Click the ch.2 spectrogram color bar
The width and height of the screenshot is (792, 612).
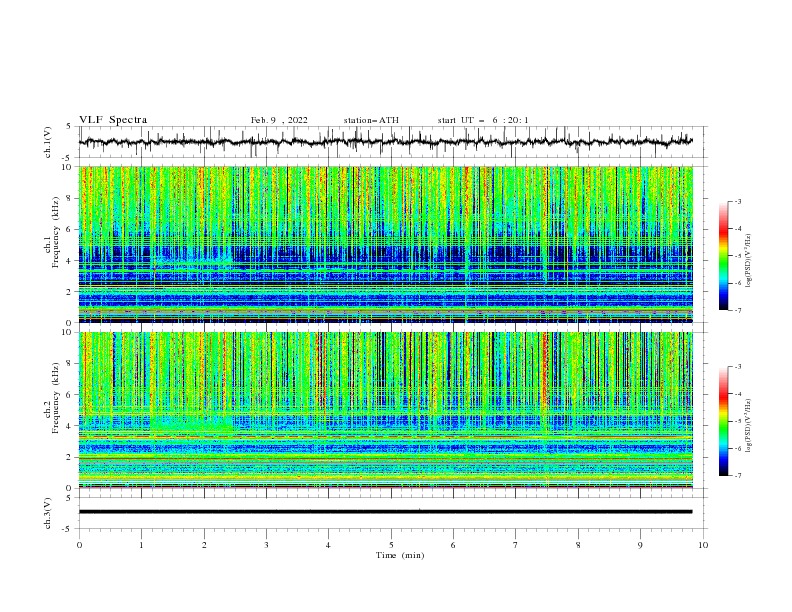click(723, 421)
